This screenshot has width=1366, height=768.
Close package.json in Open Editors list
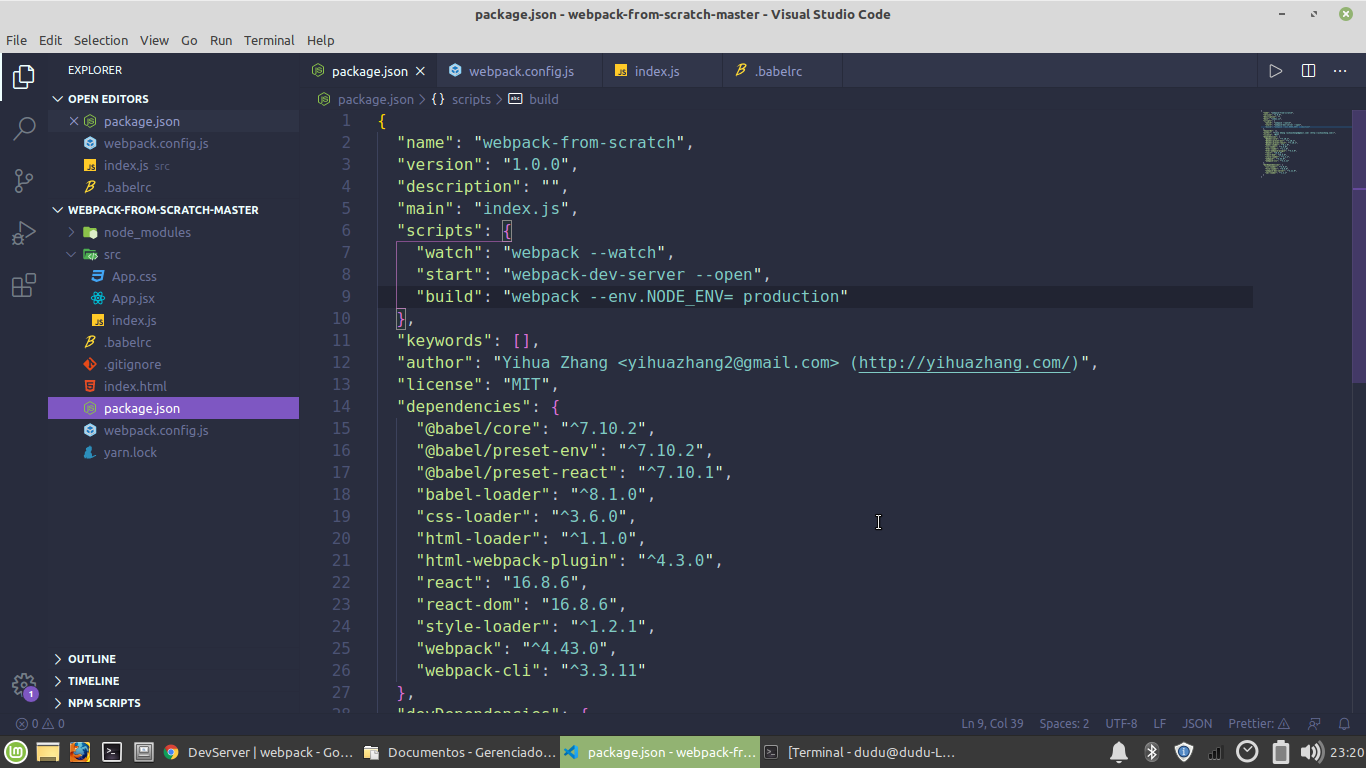coord(73,121)
